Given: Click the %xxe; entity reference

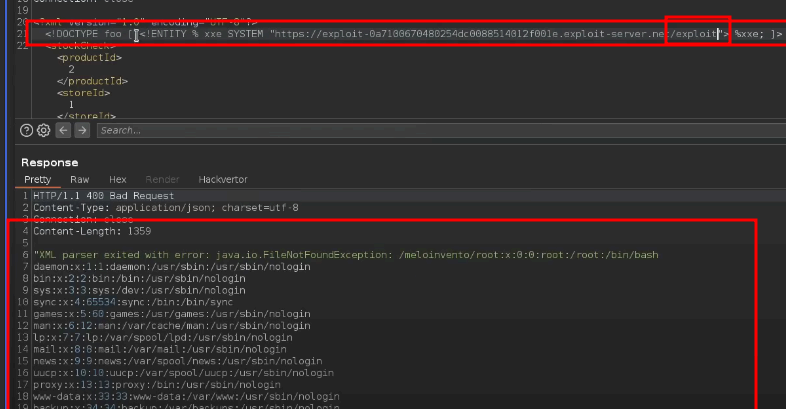Looking at the screenshot, I should tap(749, 34).
